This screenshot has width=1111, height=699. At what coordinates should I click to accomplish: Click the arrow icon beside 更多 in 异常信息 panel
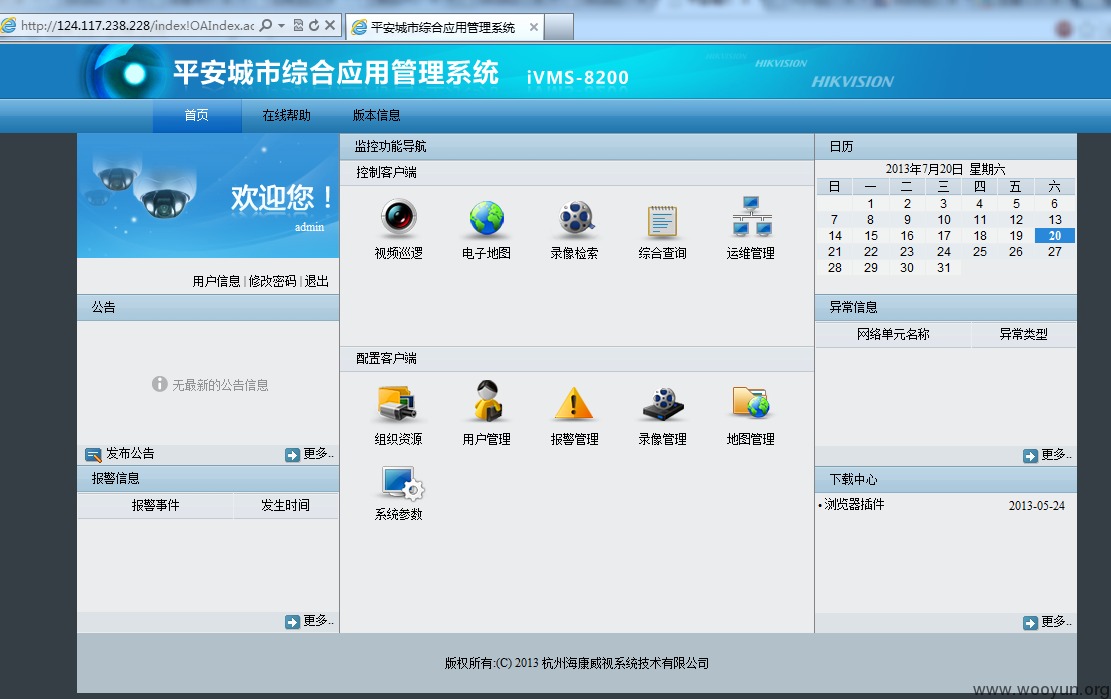point(1030,456)
